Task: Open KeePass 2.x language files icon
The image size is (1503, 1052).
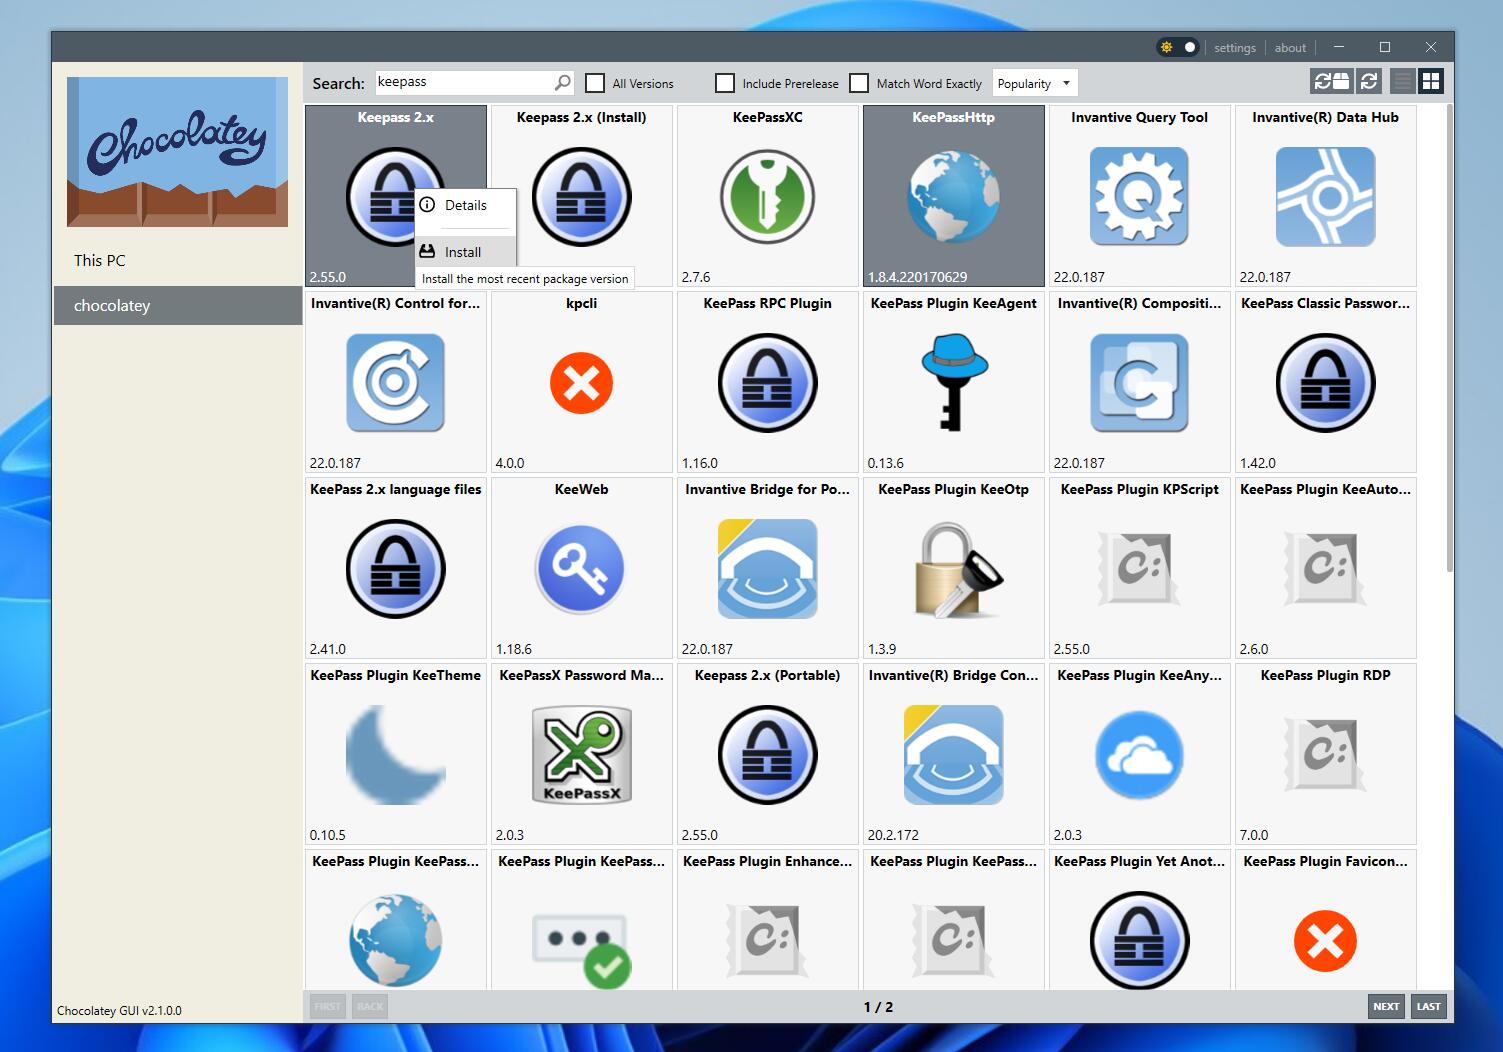Action: click(x=395, y=569)
